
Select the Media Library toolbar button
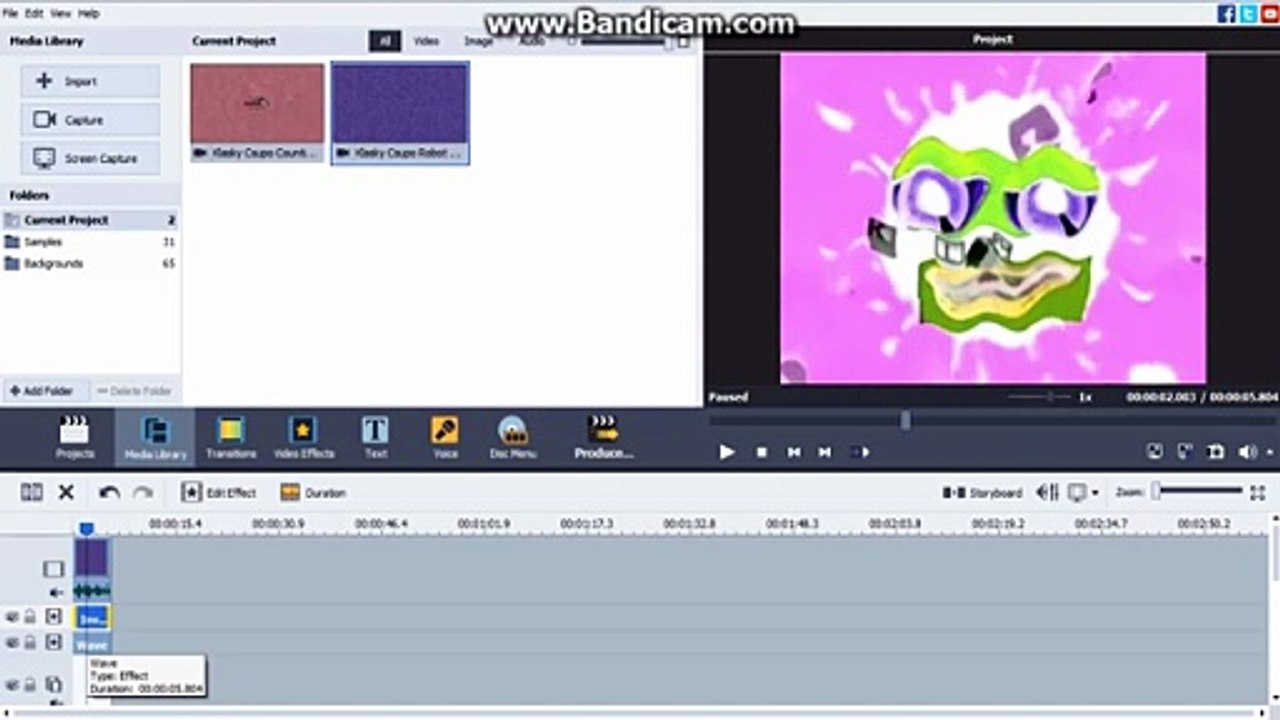tap(155, 438)
